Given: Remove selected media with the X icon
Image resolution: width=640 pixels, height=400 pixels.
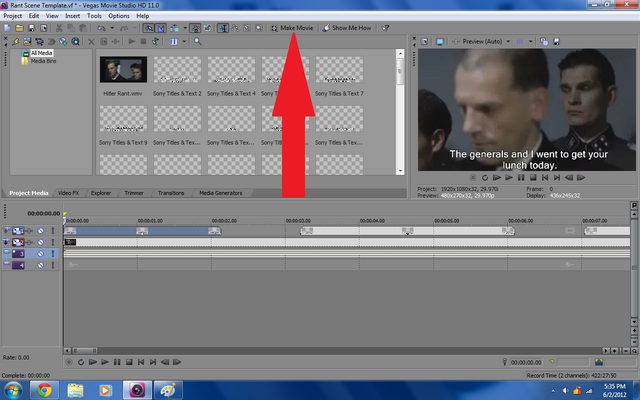Looking at the screenshot, I should coord(91,42).
